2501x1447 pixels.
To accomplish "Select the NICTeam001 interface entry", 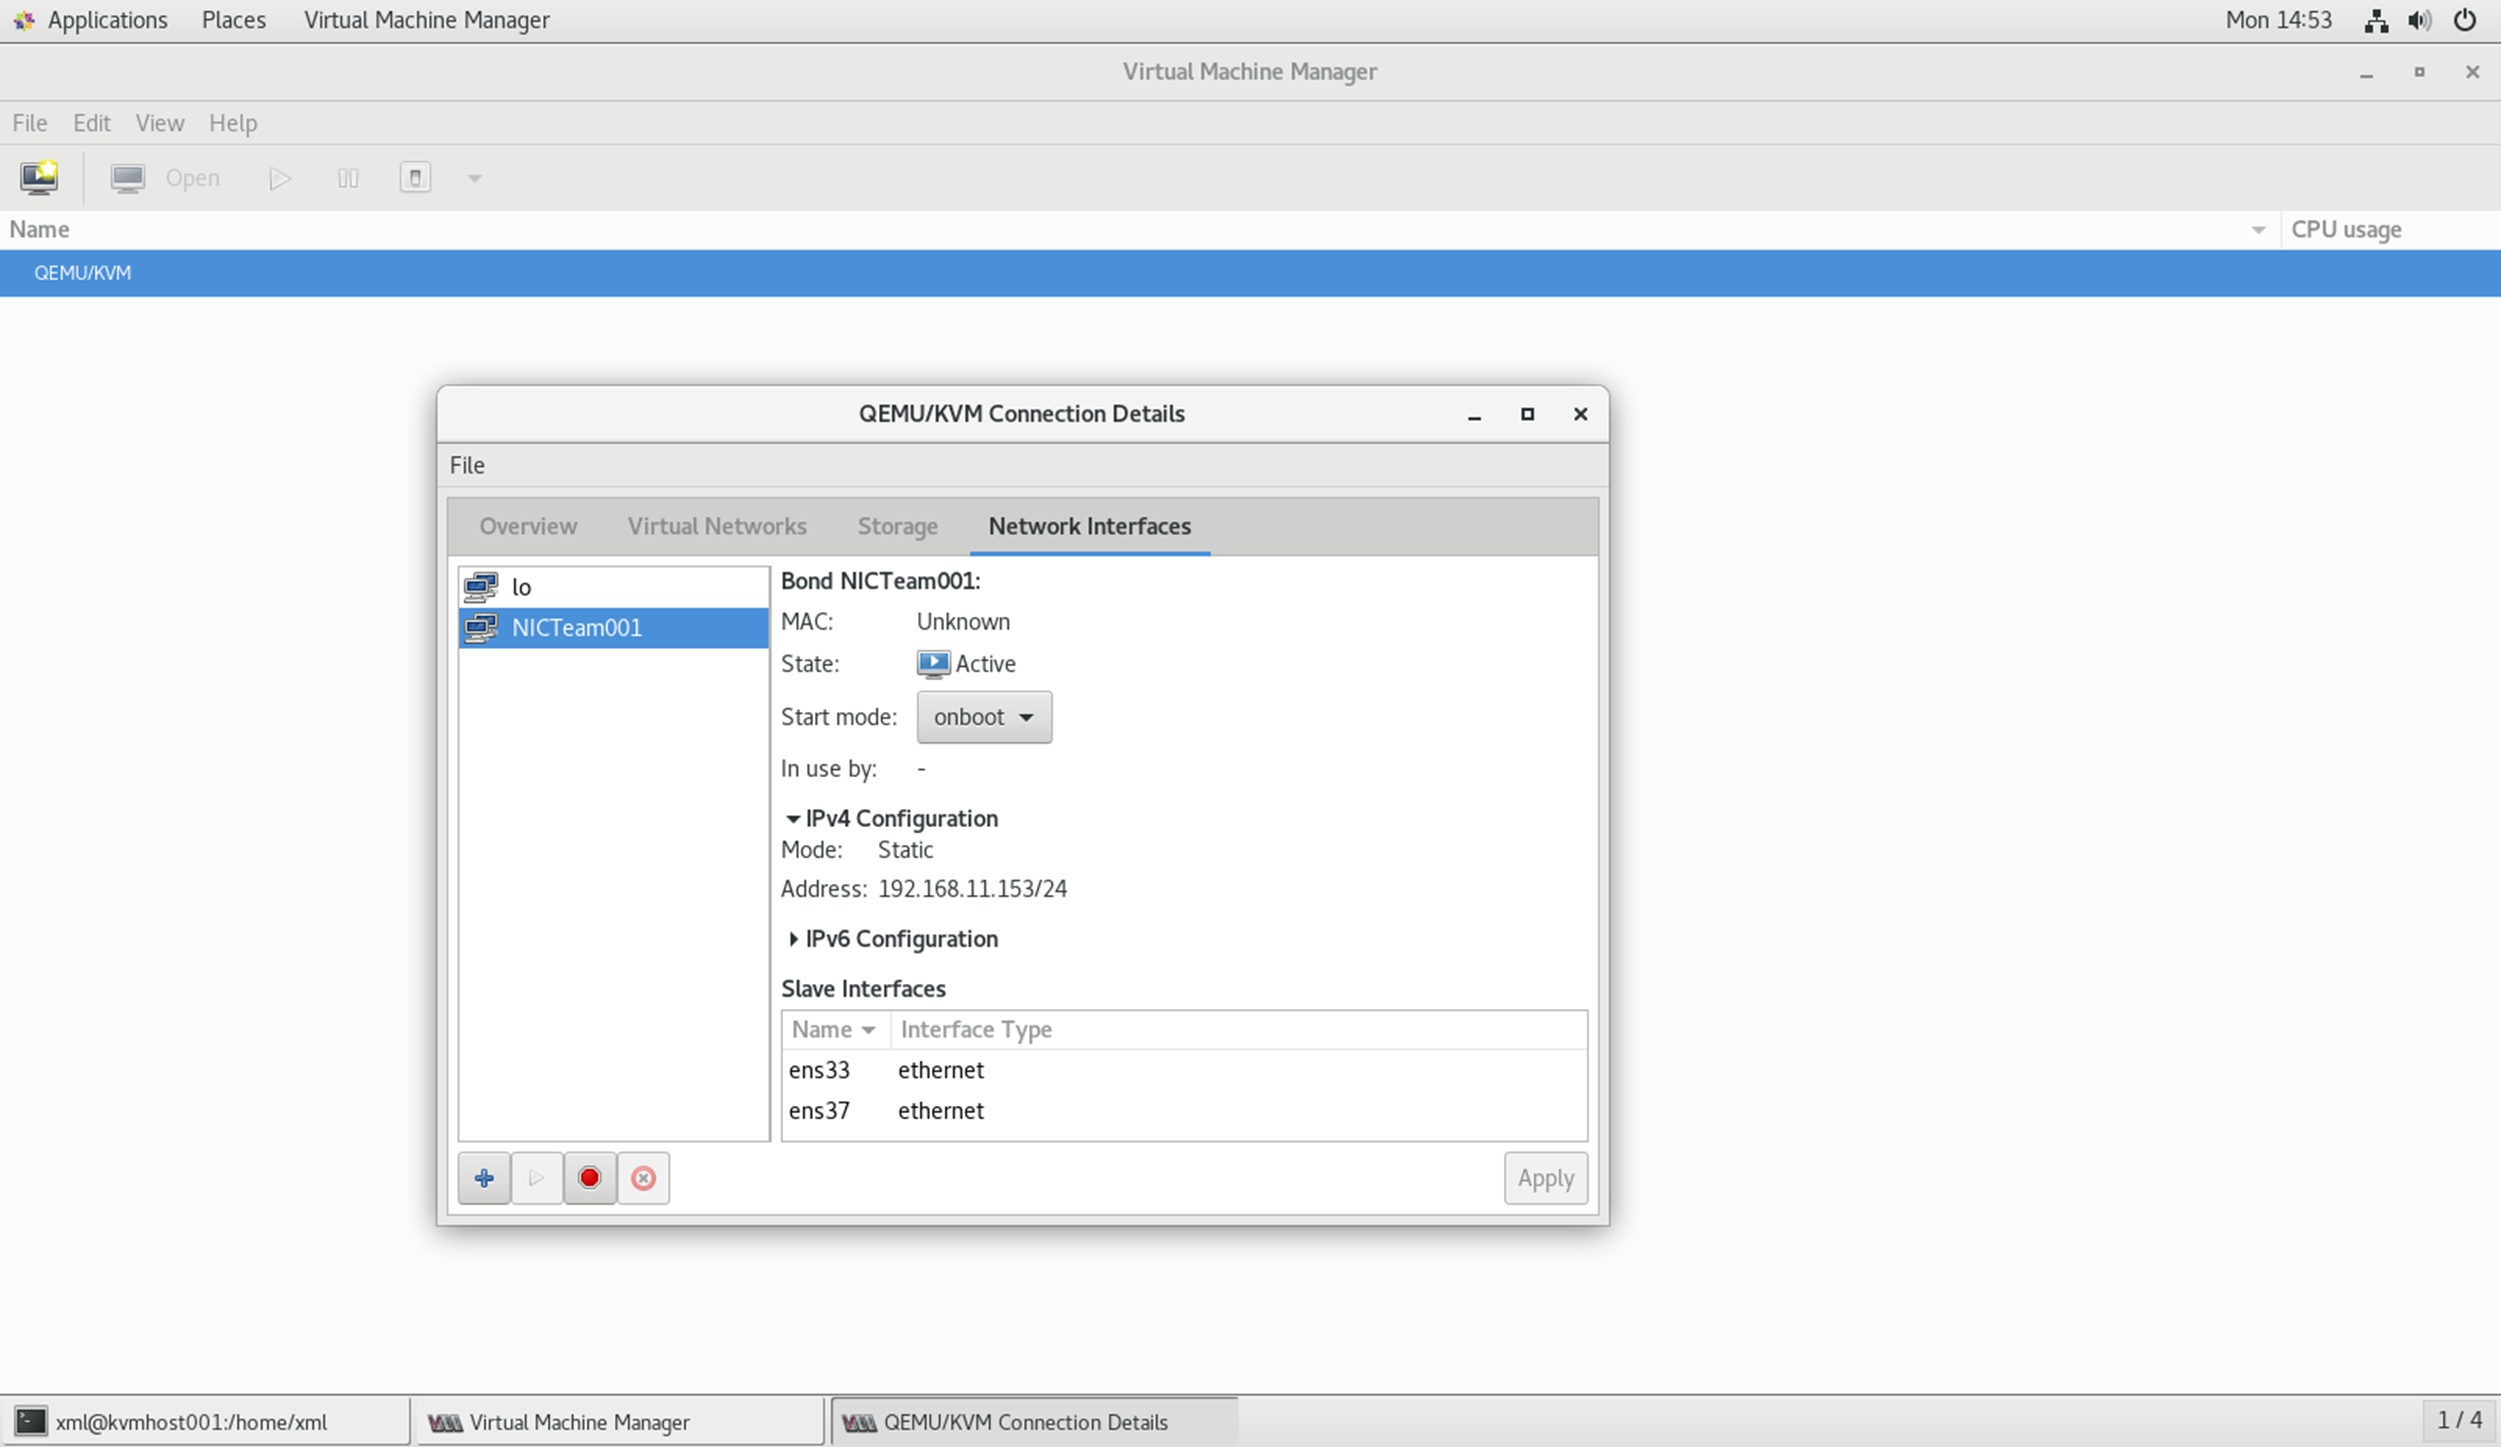I will pos(614,628).
